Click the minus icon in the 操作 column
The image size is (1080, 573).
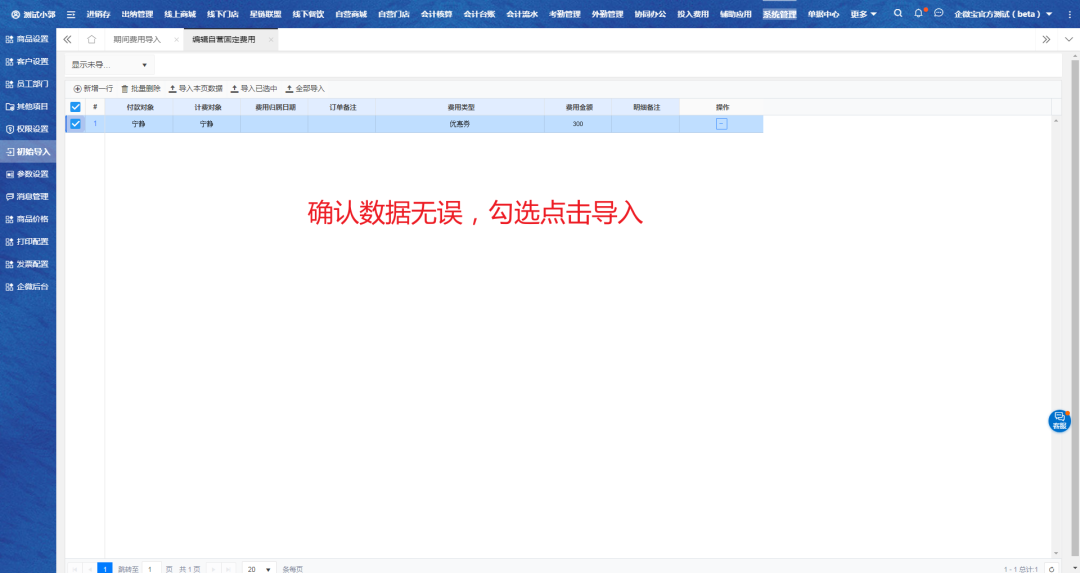[721, 124]
